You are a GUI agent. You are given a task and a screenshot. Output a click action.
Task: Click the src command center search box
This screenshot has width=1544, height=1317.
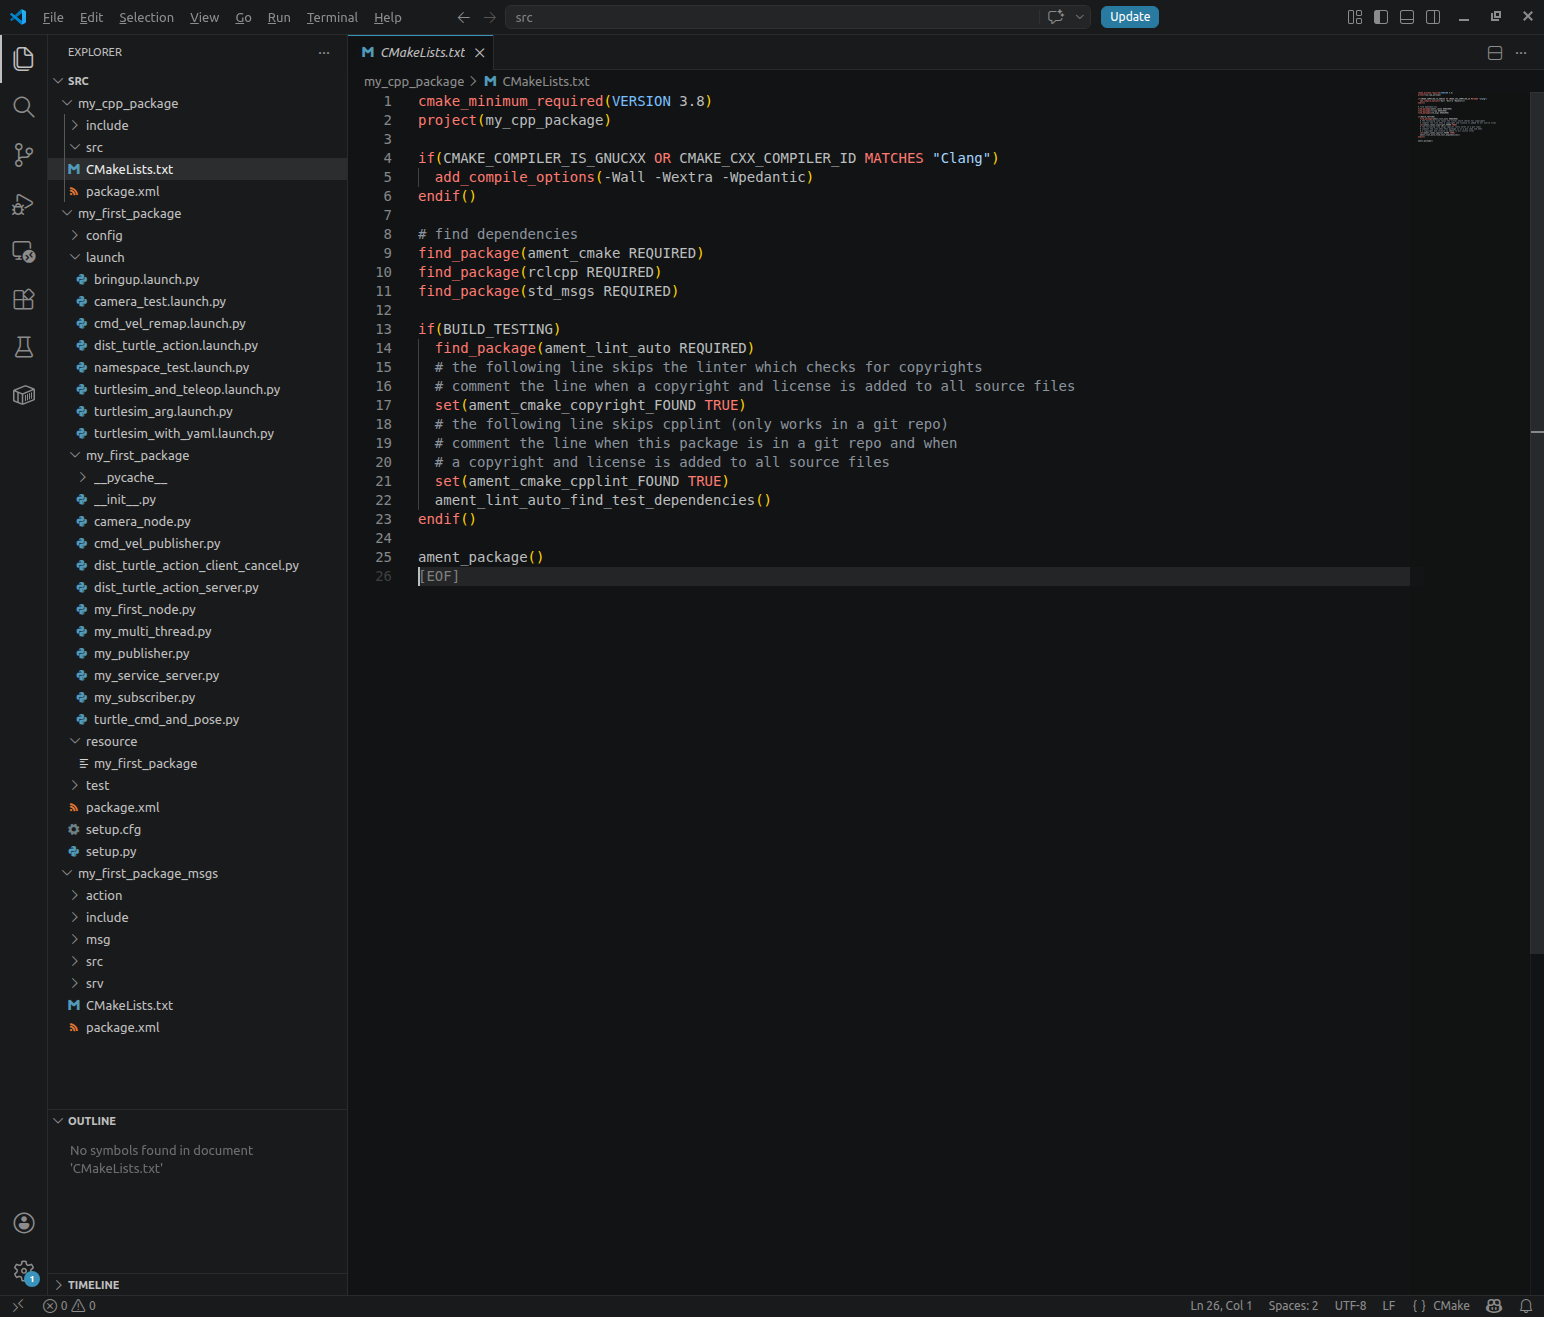pyautogui.click(x=775, y=17)
